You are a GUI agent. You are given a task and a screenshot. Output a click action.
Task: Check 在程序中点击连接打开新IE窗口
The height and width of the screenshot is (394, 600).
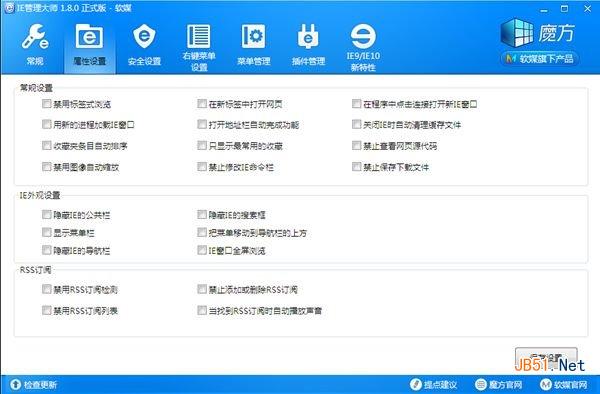(x=357, y=104)
